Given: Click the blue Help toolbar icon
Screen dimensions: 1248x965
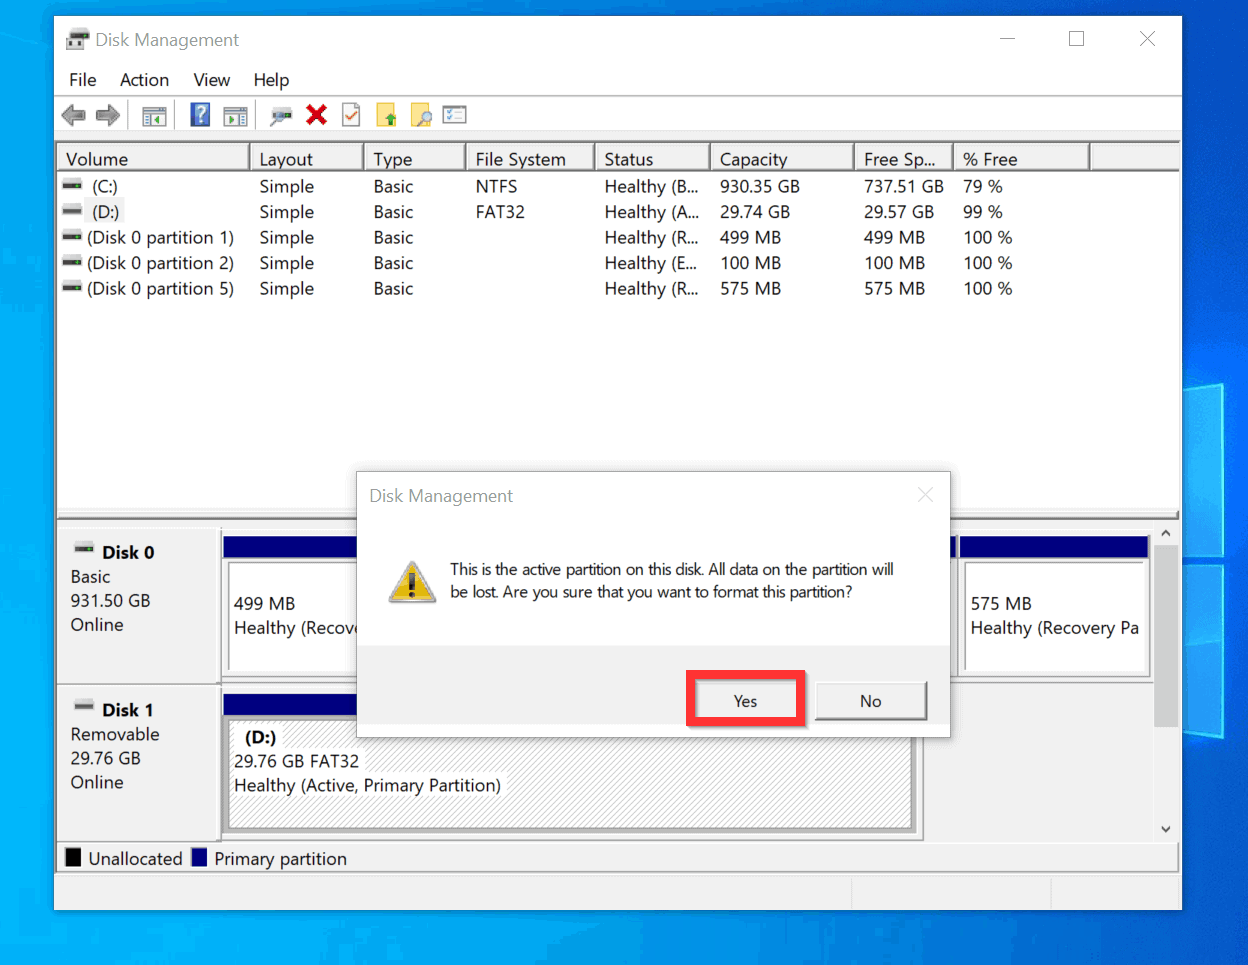Looking at the screenshot, I should [200, 115].
